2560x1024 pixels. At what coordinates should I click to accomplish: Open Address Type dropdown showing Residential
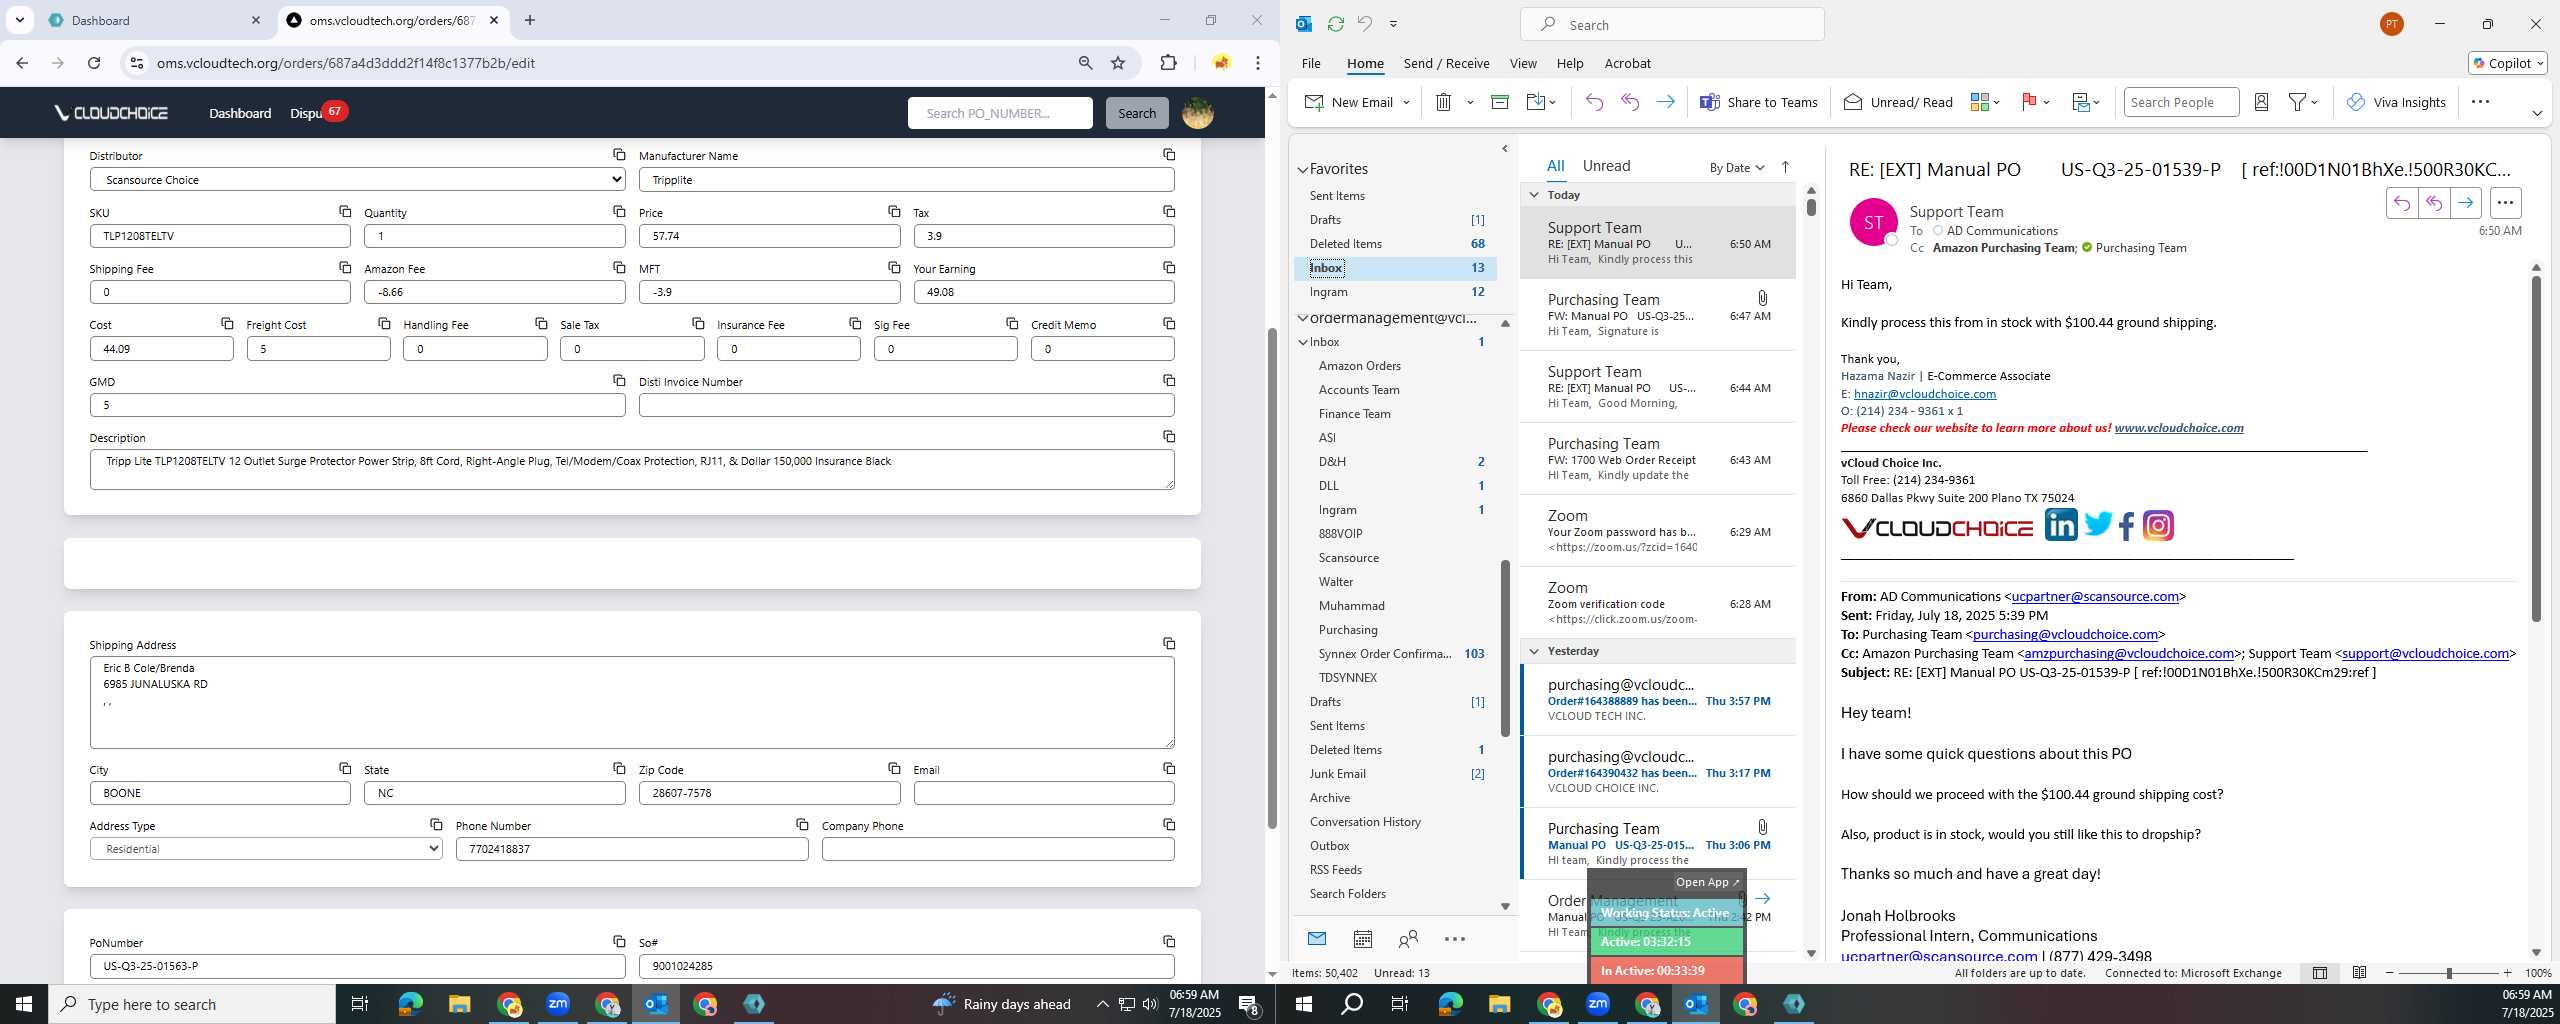266,848
